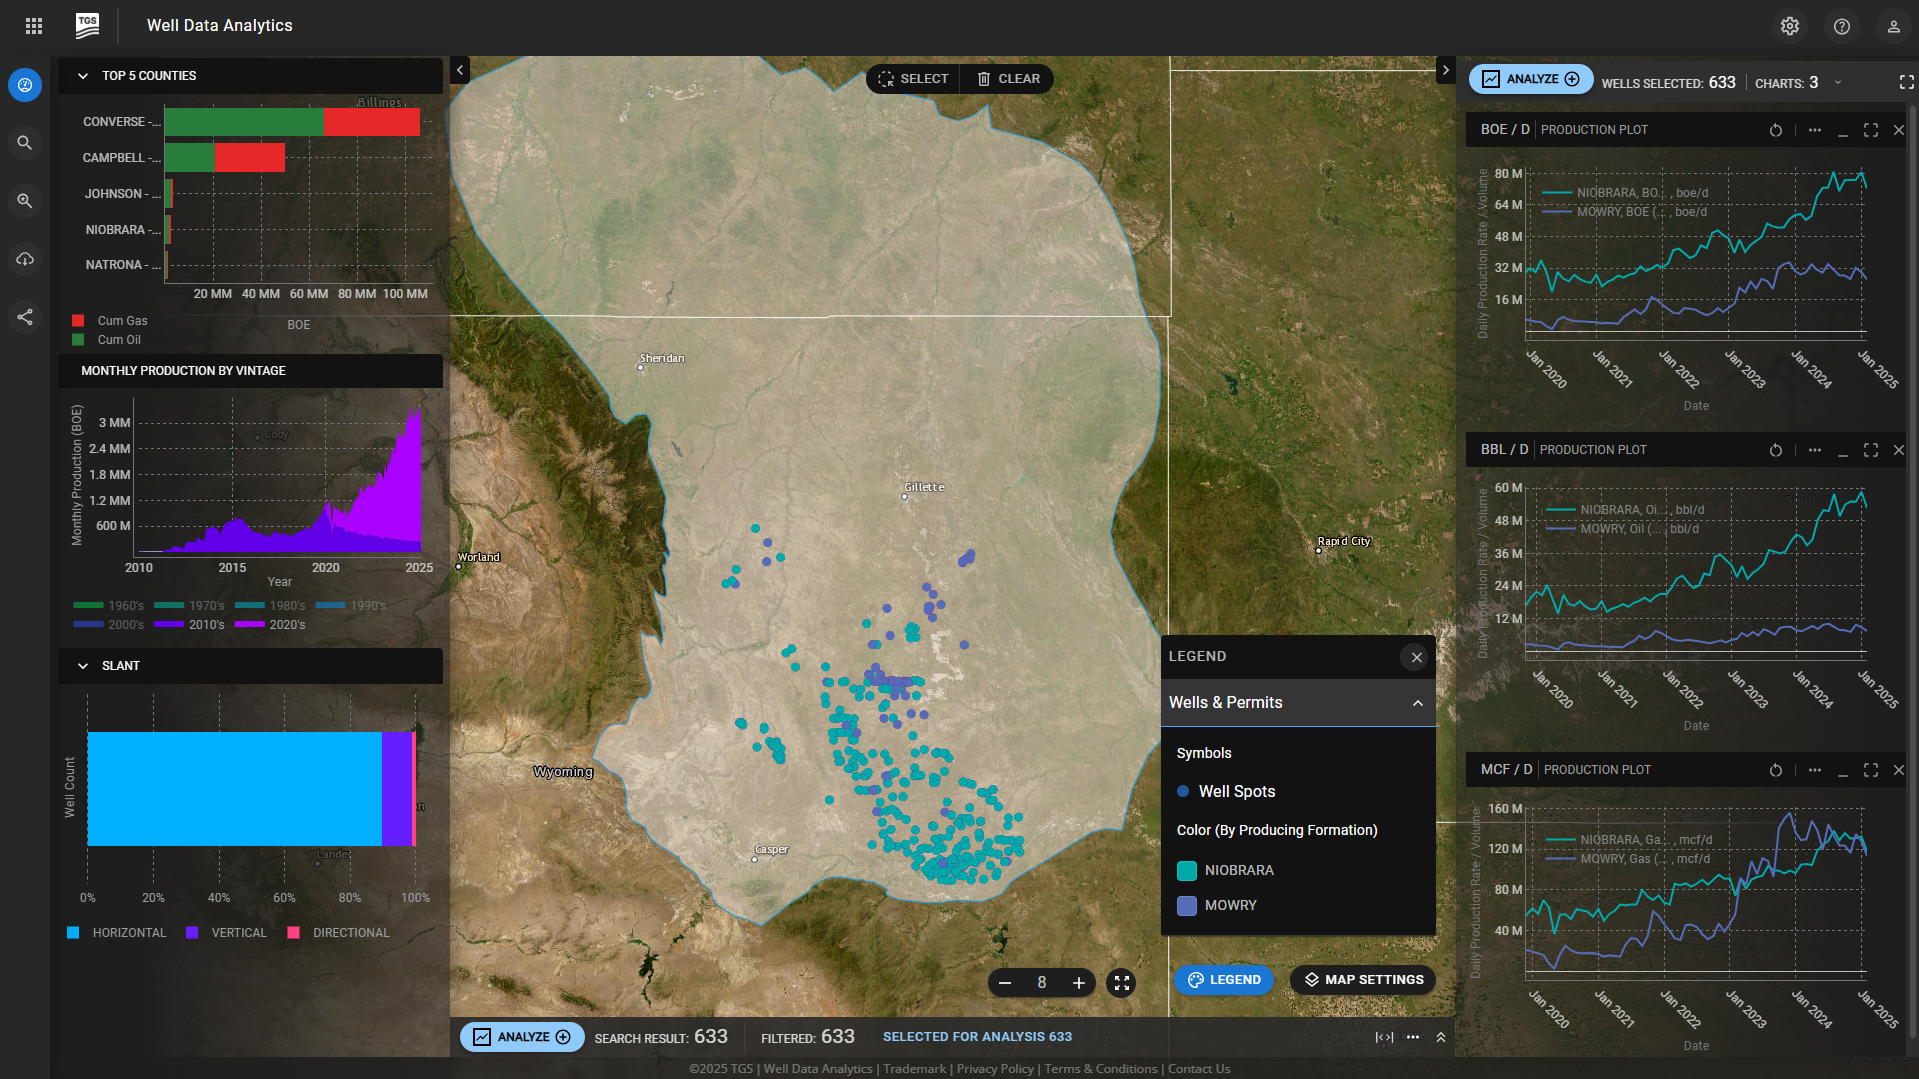Click the NIOBRARA color swatch

1187,871
